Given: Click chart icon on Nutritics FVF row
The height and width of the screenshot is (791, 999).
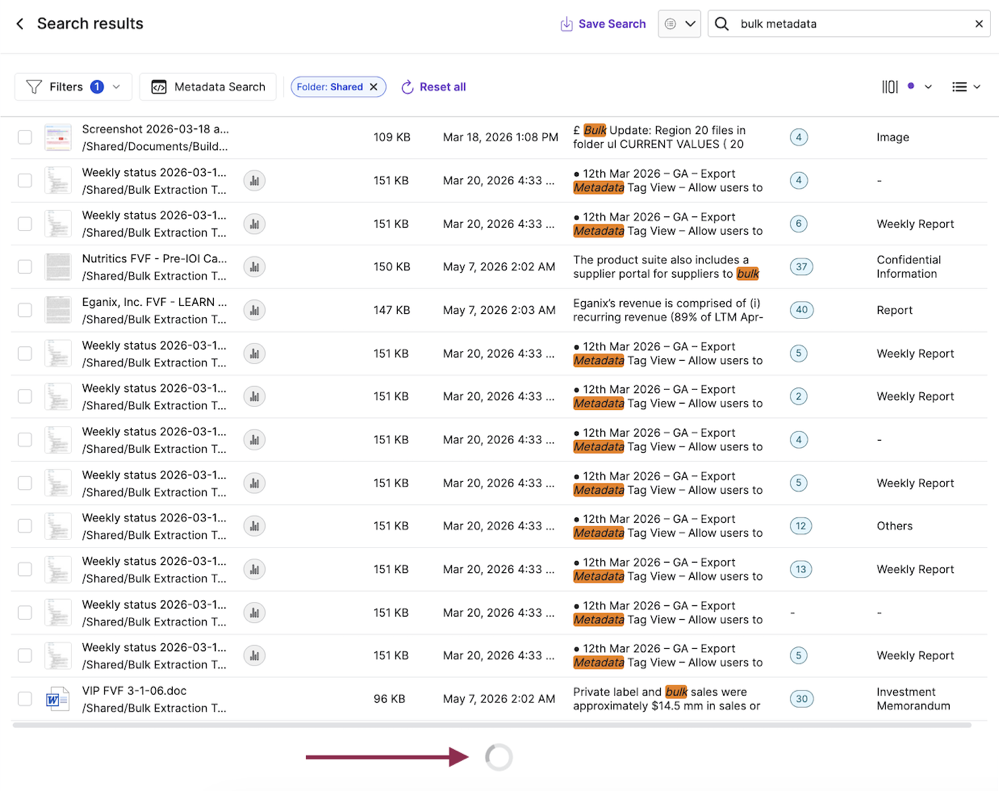Looking at the screenshot, I should point(254,267).
